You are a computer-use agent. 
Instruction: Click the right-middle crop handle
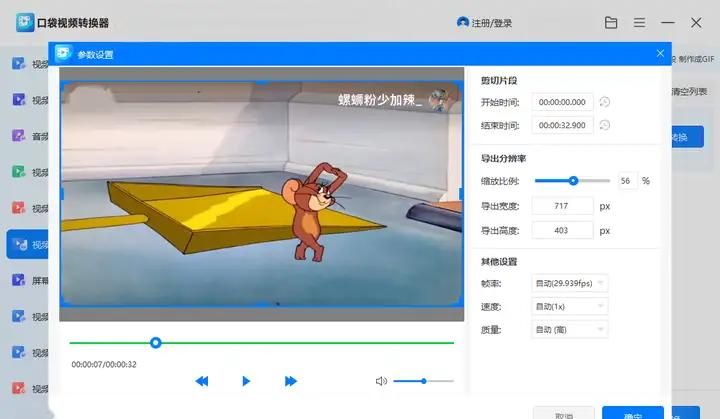[x=461, y=194]
